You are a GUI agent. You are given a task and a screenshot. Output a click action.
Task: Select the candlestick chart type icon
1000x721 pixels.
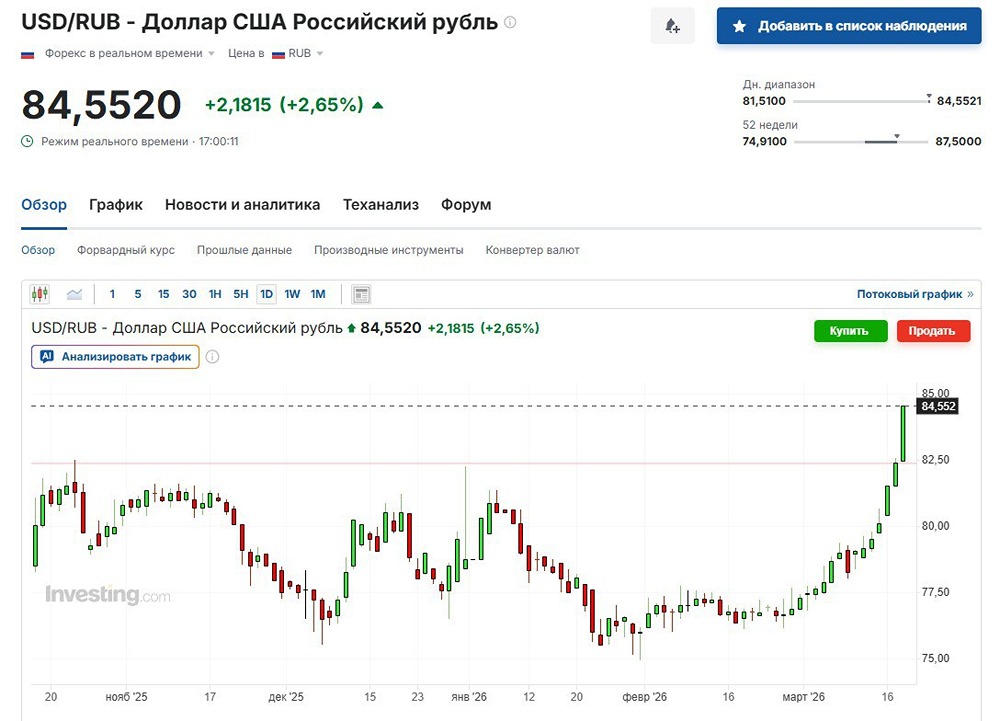pos(40,293)
